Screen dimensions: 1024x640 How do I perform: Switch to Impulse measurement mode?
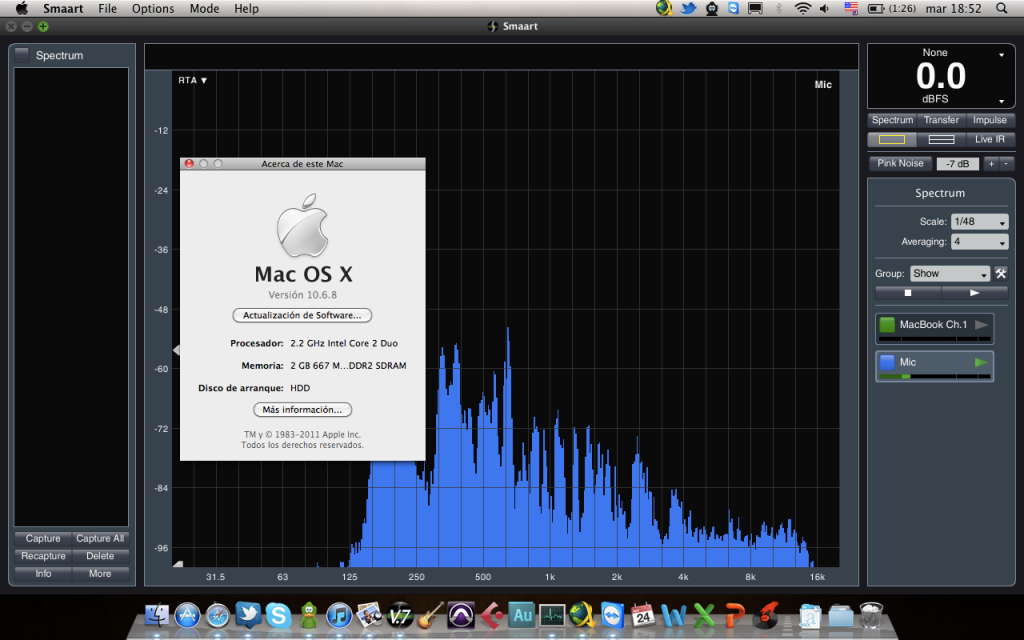pyautogui.click(x=990, y=120)
